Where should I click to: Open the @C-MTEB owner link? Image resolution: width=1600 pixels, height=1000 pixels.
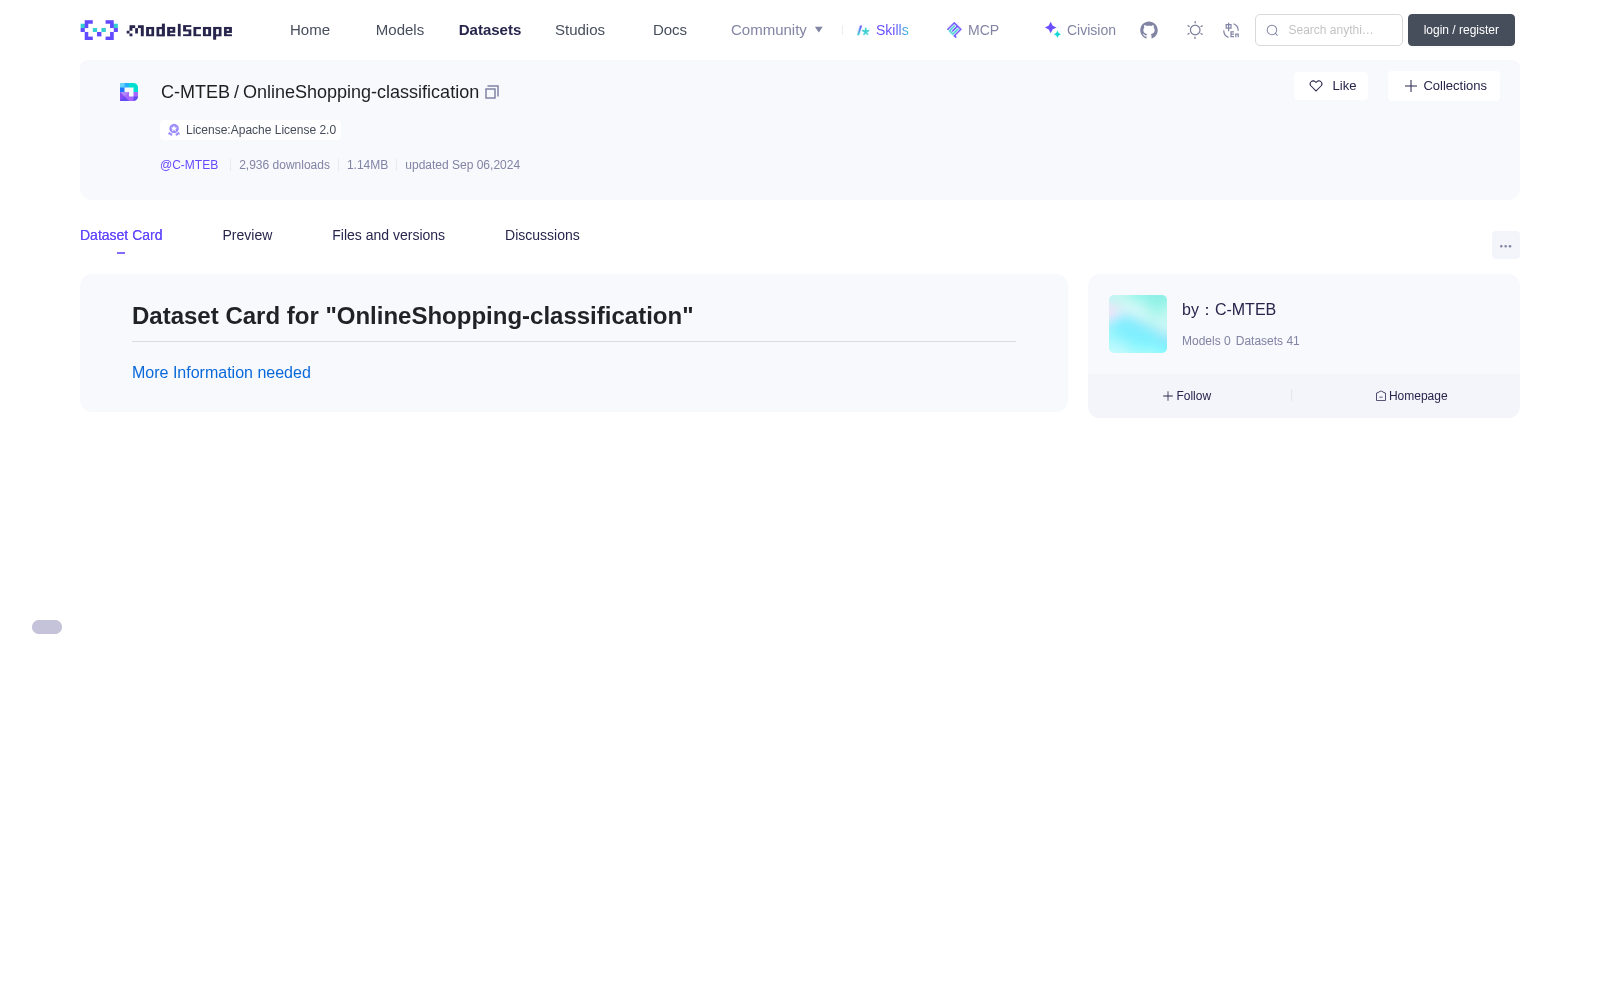pos(189,165)
